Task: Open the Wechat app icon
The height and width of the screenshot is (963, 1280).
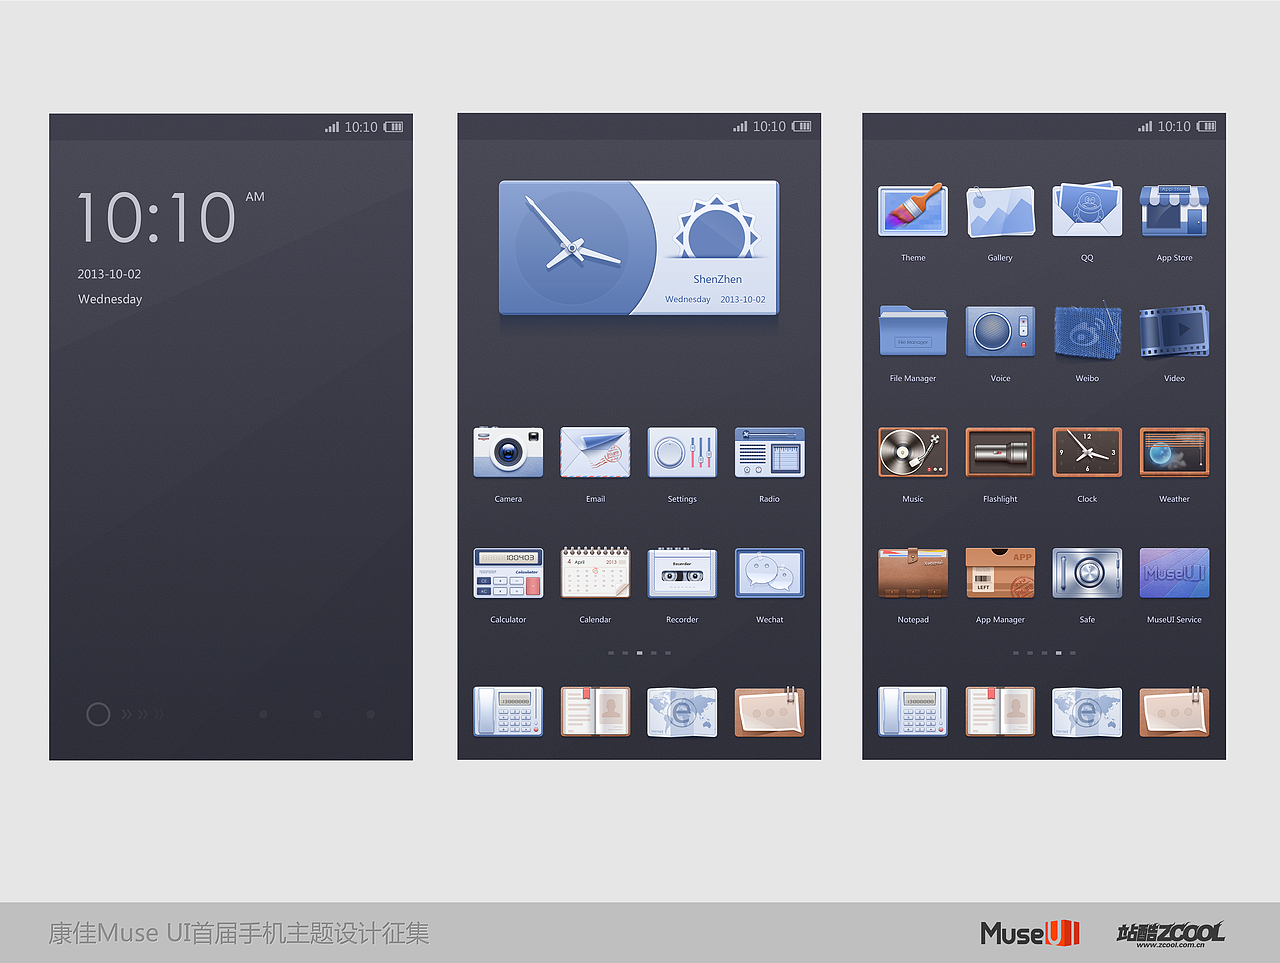Action: (x=769, y=573)
